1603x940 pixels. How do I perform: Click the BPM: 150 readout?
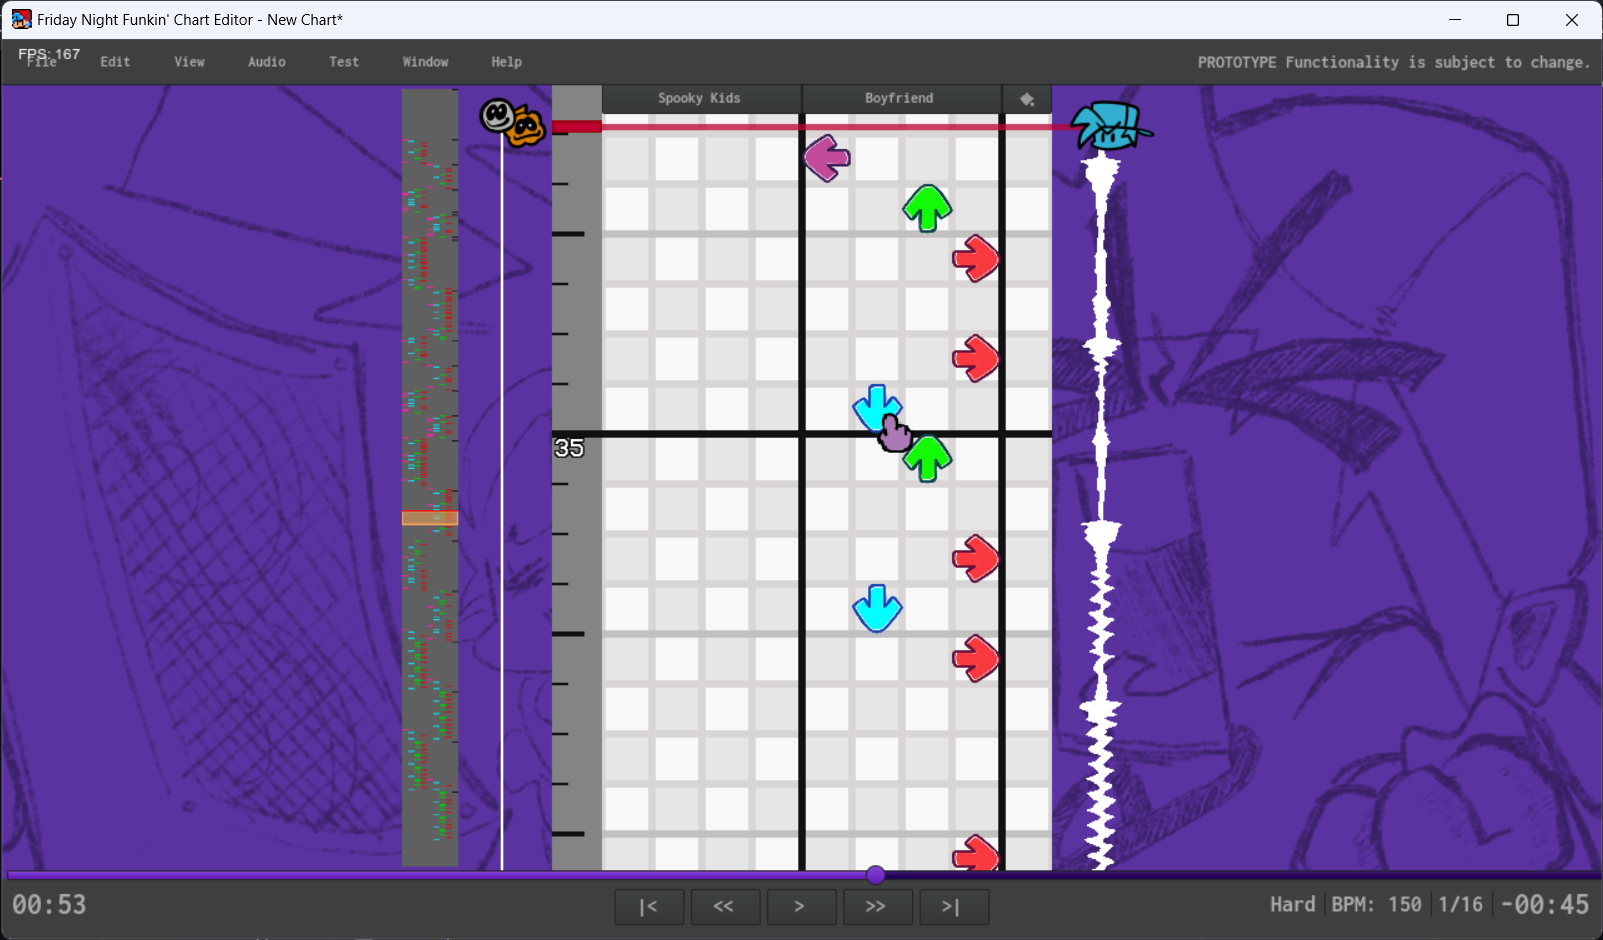1377,905
